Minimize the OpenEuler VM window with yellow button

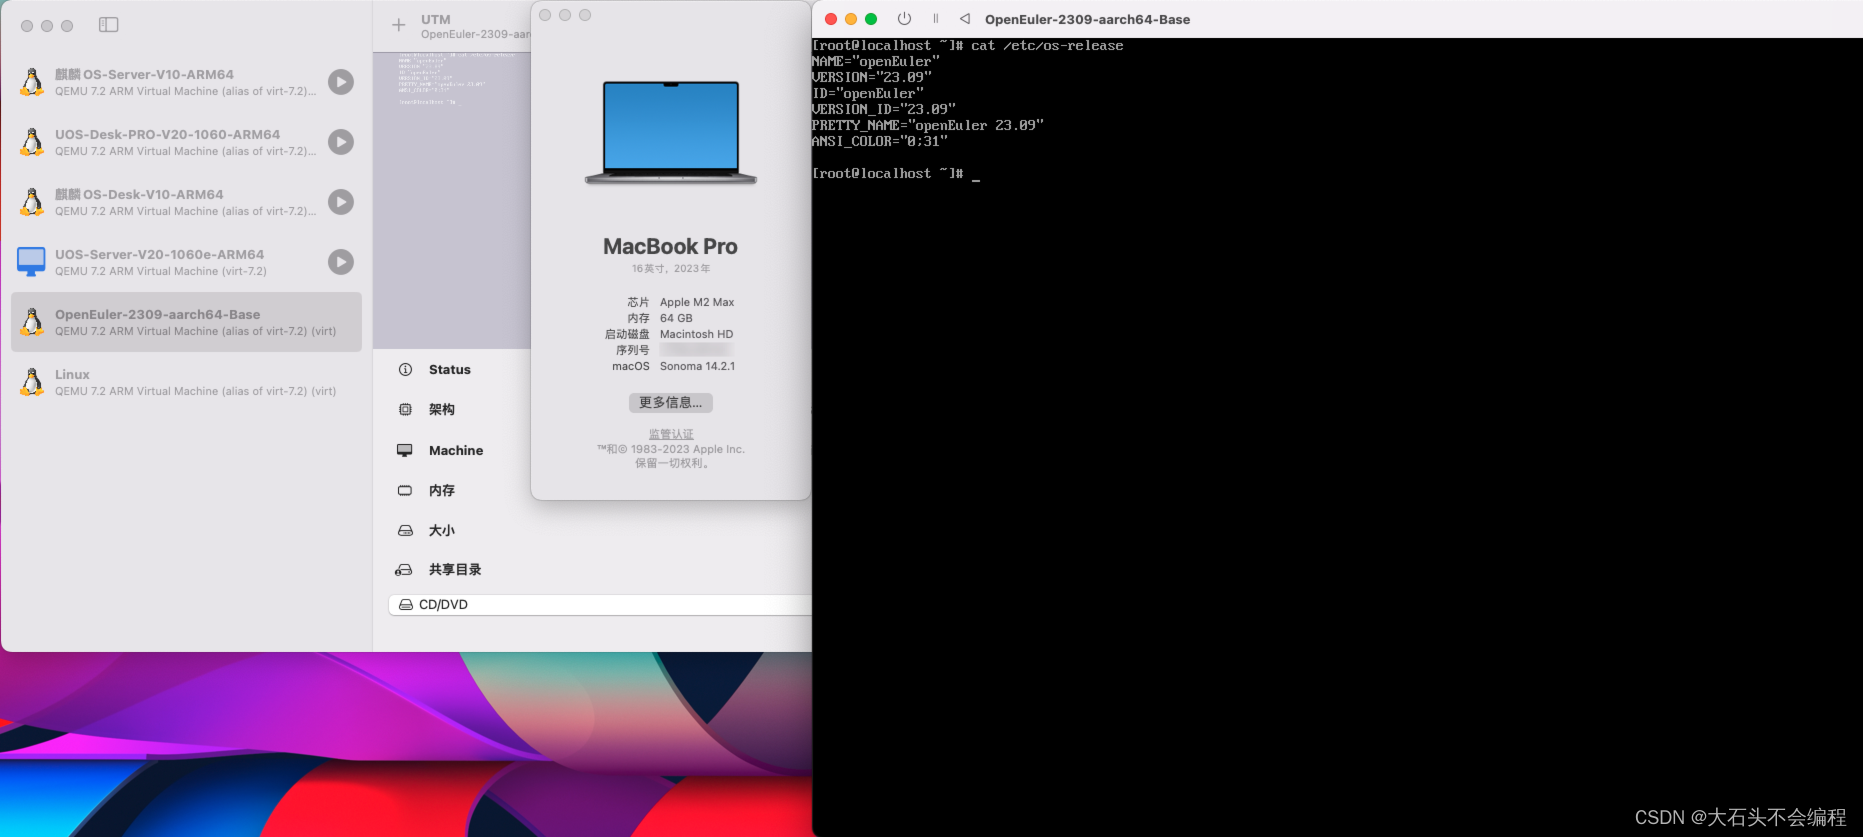(x=851, y=19)
